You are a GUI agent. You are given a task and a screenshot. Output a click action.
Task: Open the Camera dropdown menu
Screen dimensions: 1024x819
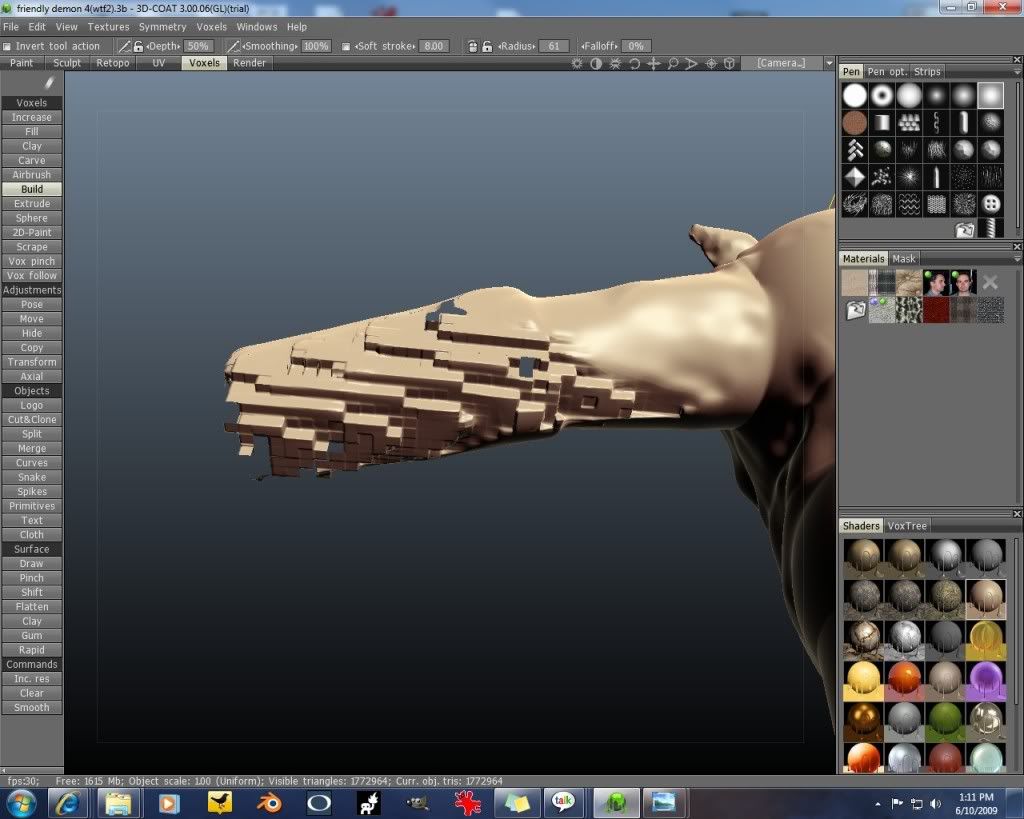[828, 63]
